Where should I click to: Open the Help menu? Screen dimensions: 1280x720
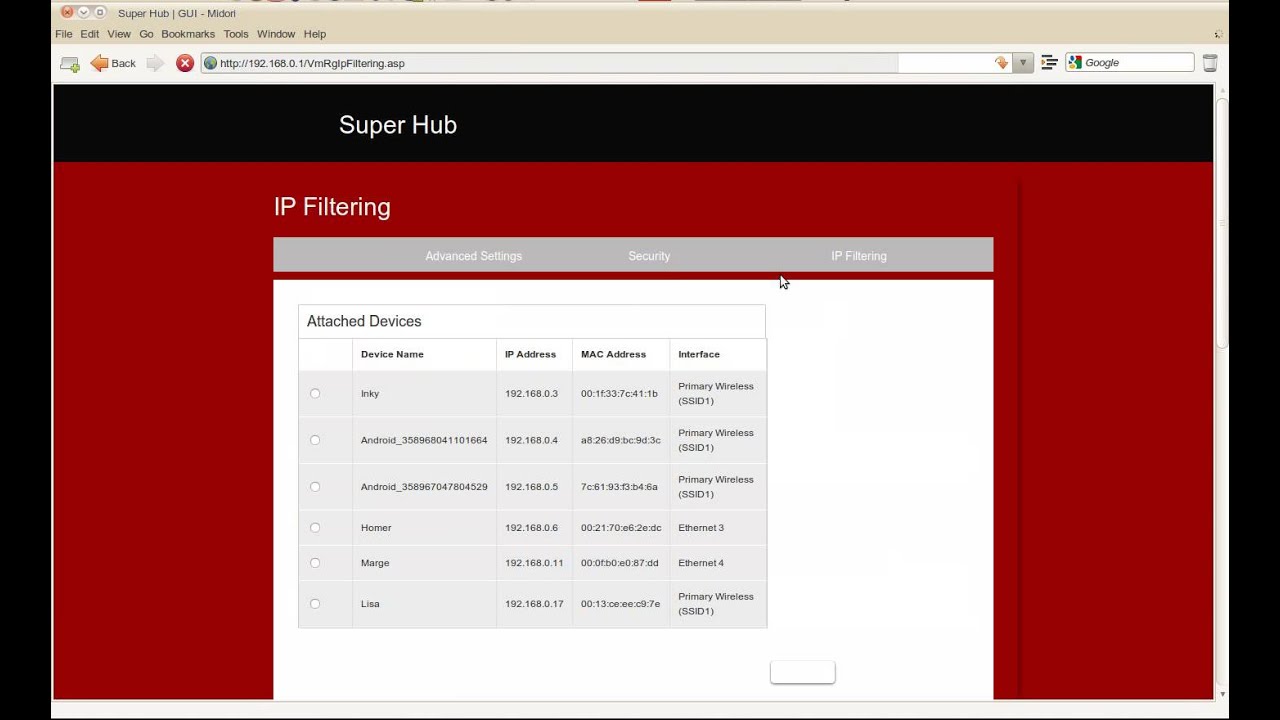tap(315, 34)
